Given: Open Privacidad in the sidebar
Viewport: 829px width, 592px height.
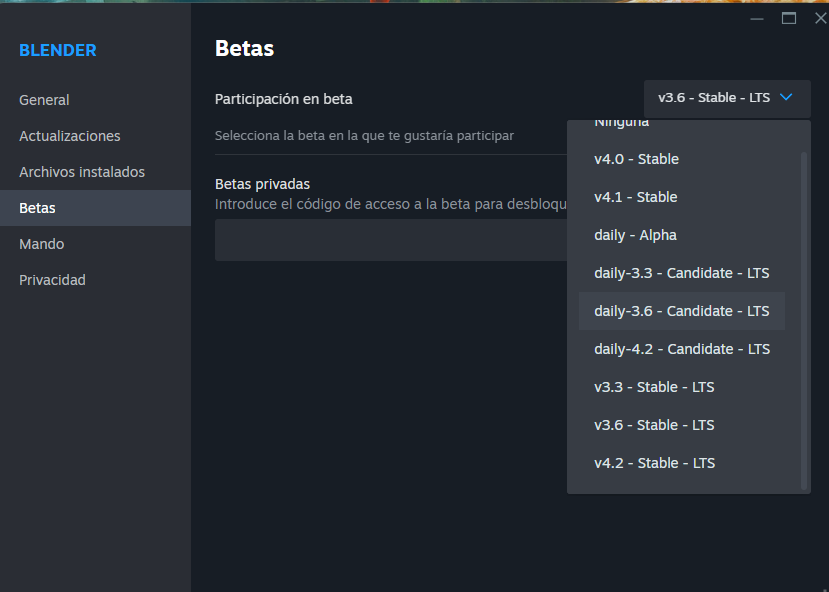Looking at the screenshot, I should pyautogui.click(x=52, y=280).
